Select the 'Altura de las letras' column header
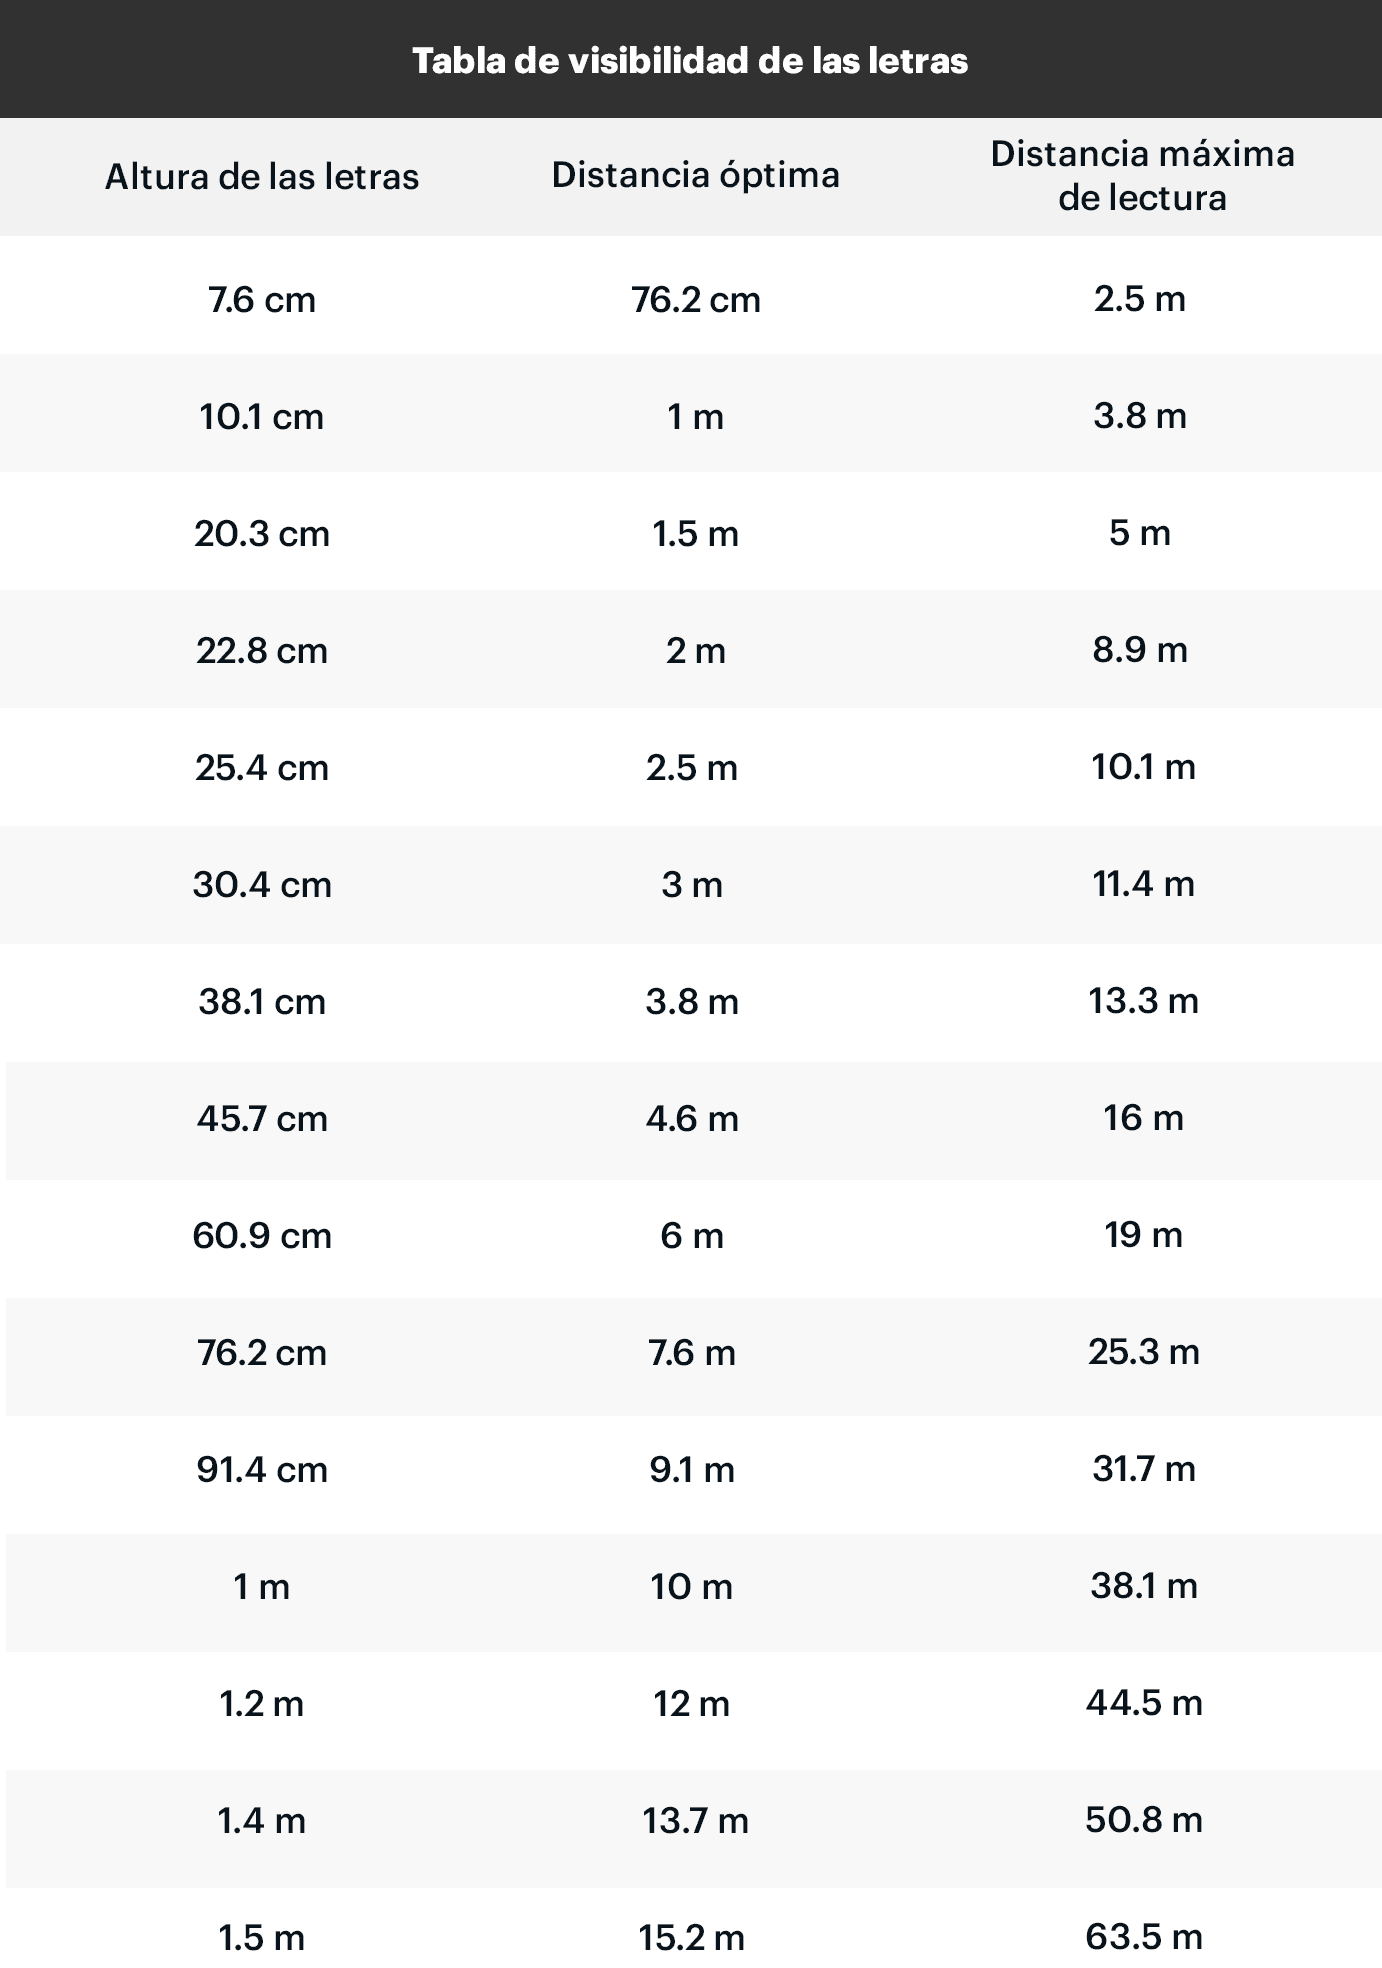The width and height of the screenshot is (1382, 1968). 262,177
